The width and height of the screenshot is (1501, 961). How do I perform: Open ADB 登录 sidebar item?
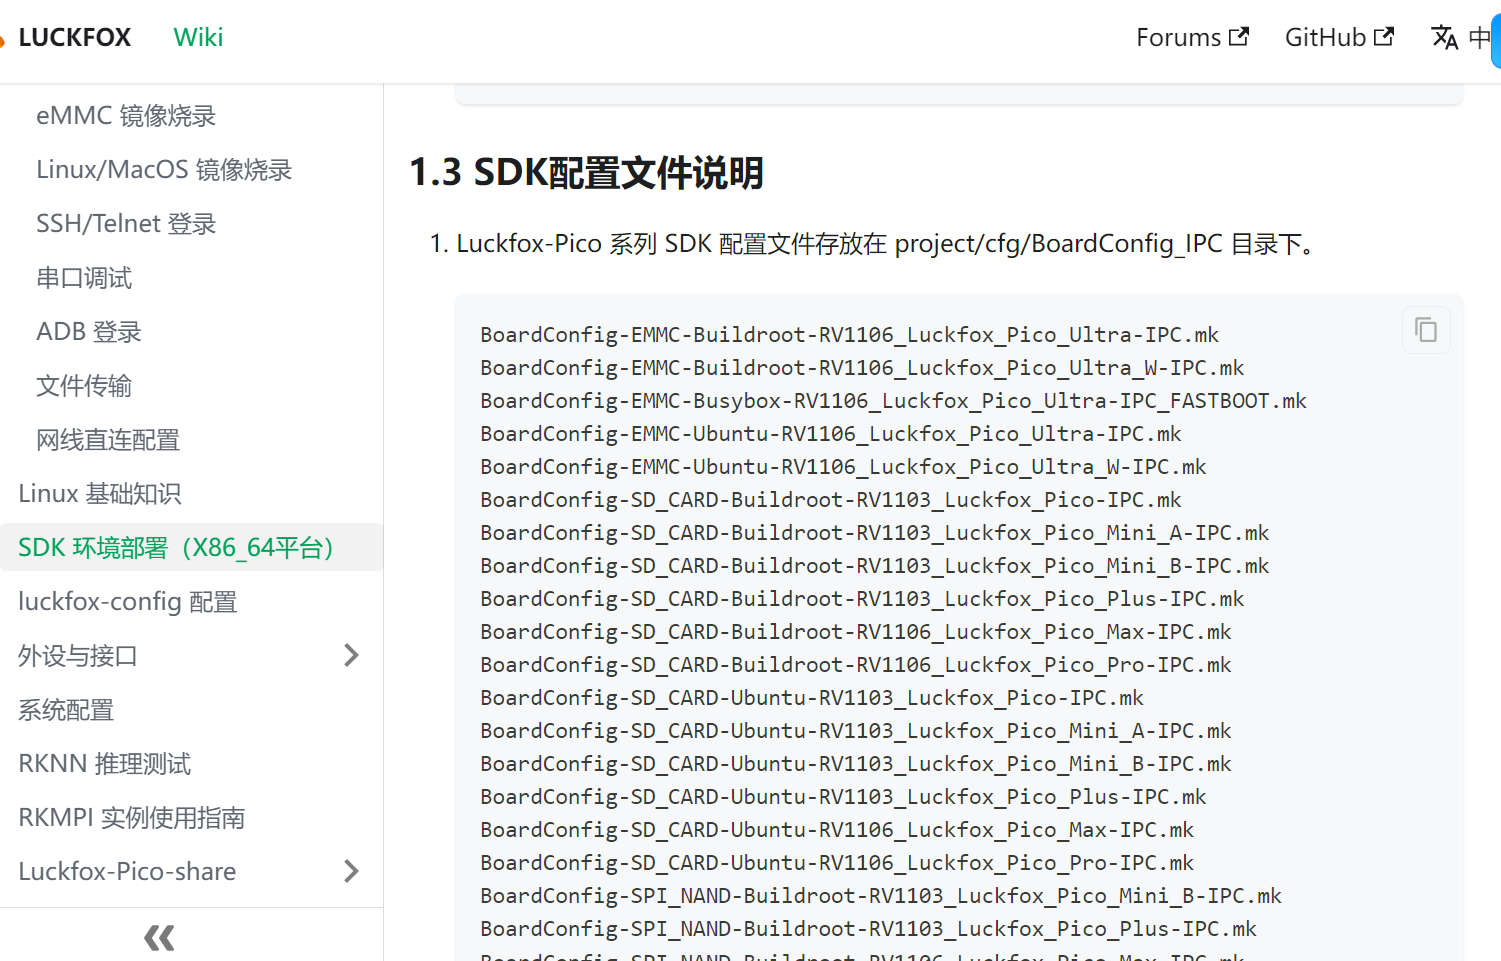coord(89,332)
